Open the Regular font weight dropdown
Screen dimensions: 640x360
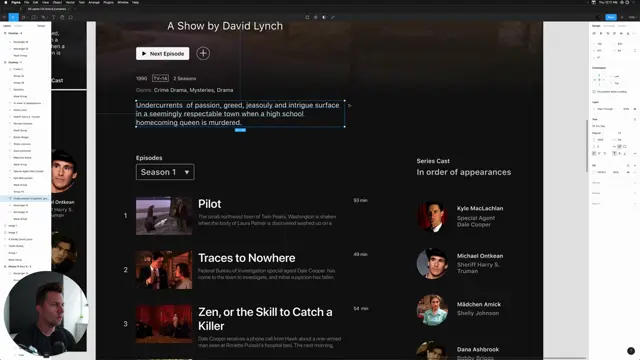click(x=598, y=133)
